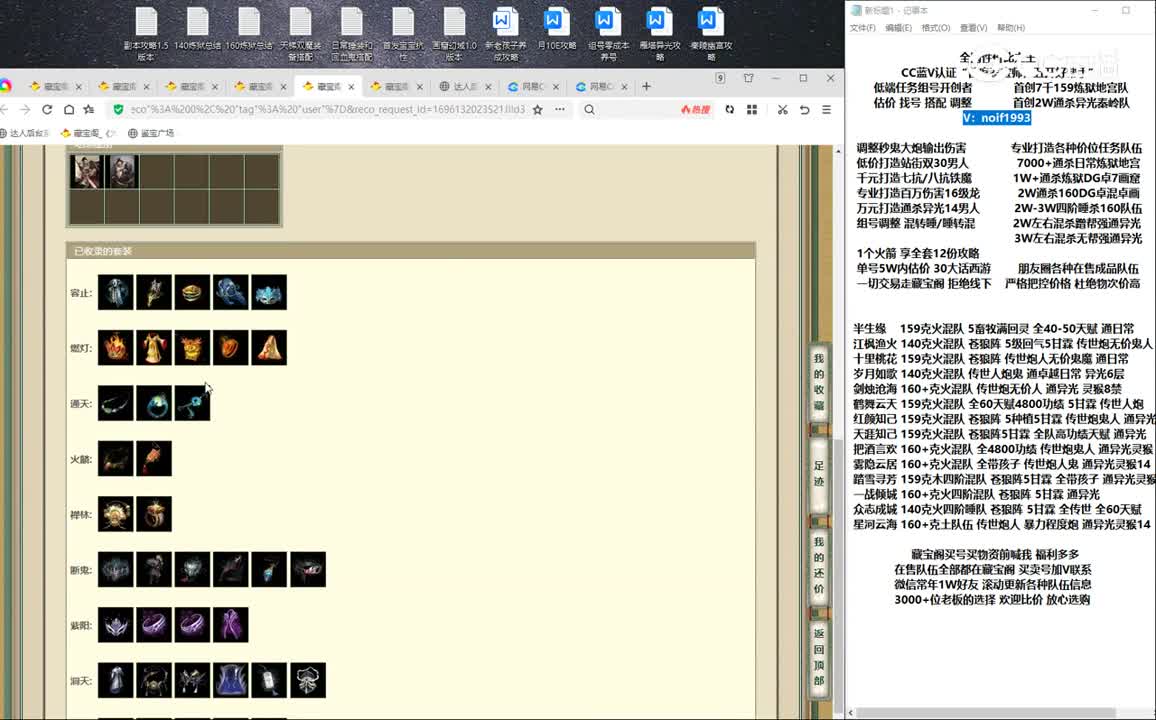Click Notepad horizontal scrollbar left arrow
The height and width of the screenshot is (720, 1156).
852,713
